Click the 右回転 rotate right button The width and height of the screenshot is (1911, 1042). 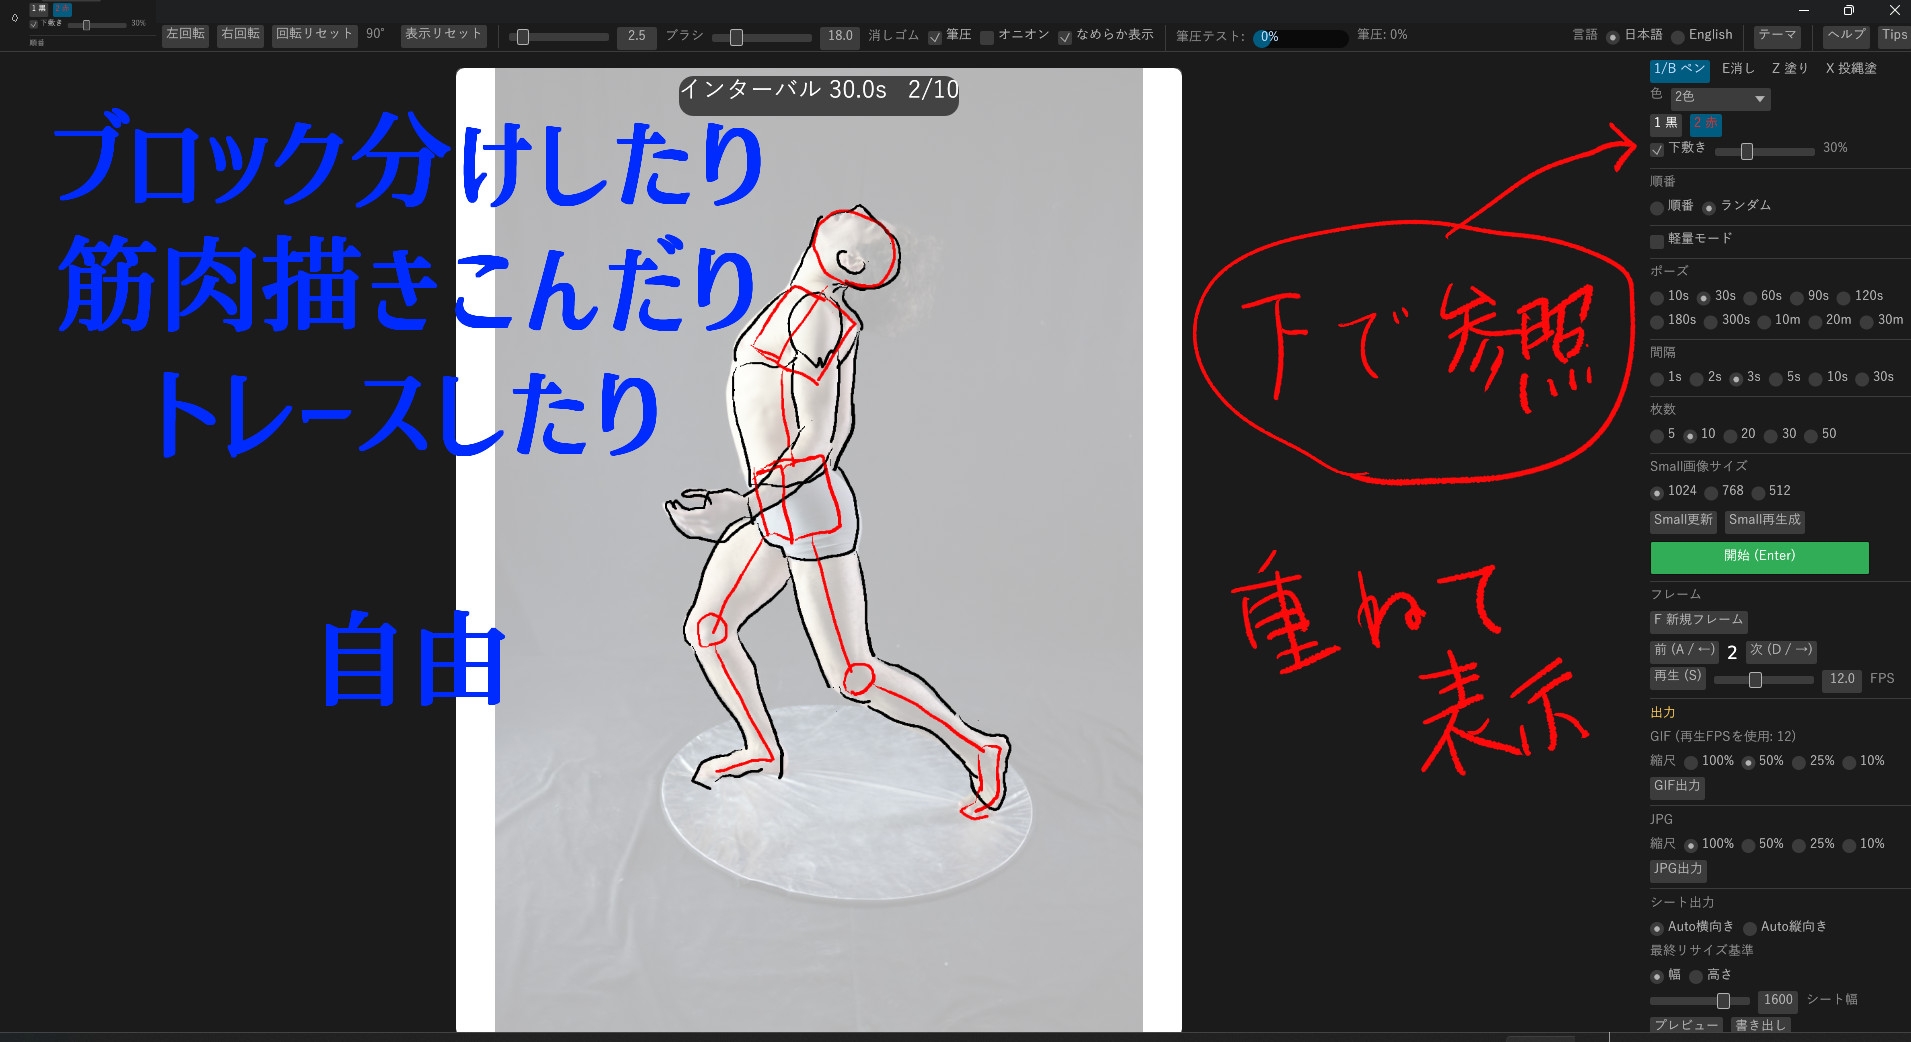point(240,35)
